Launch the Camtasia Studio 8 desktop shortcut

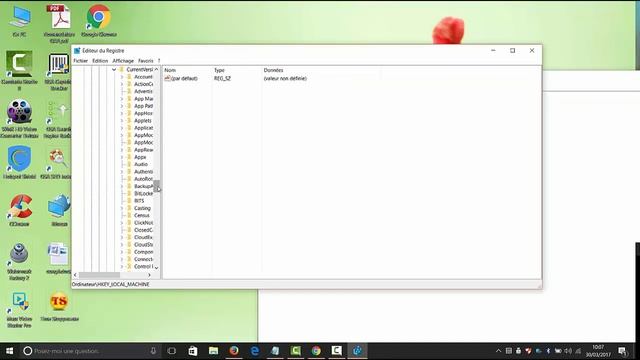(x=19, y=70)
